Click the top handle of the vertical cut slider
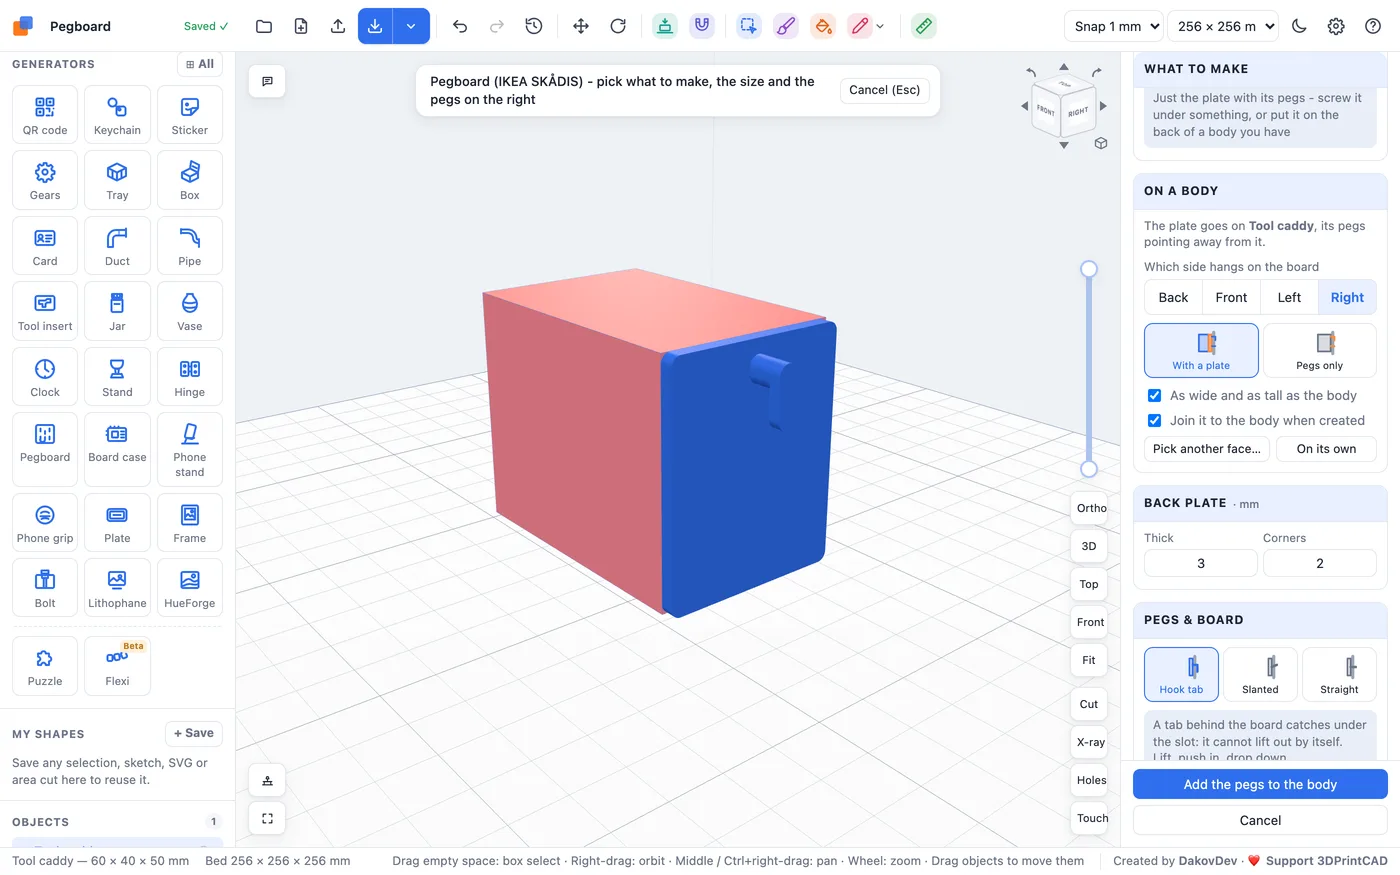Image resolution: width=1400 pixels, height=875 pixels. click(x=1089, y=269)
